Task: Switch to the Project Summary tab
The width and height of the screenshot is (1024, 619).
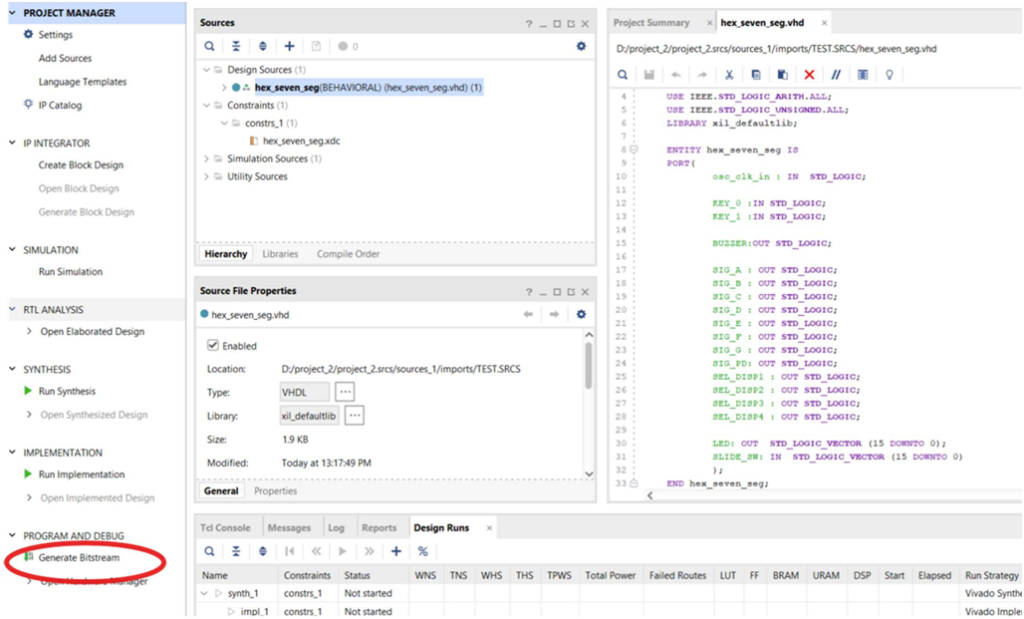Action: [651, 22]
